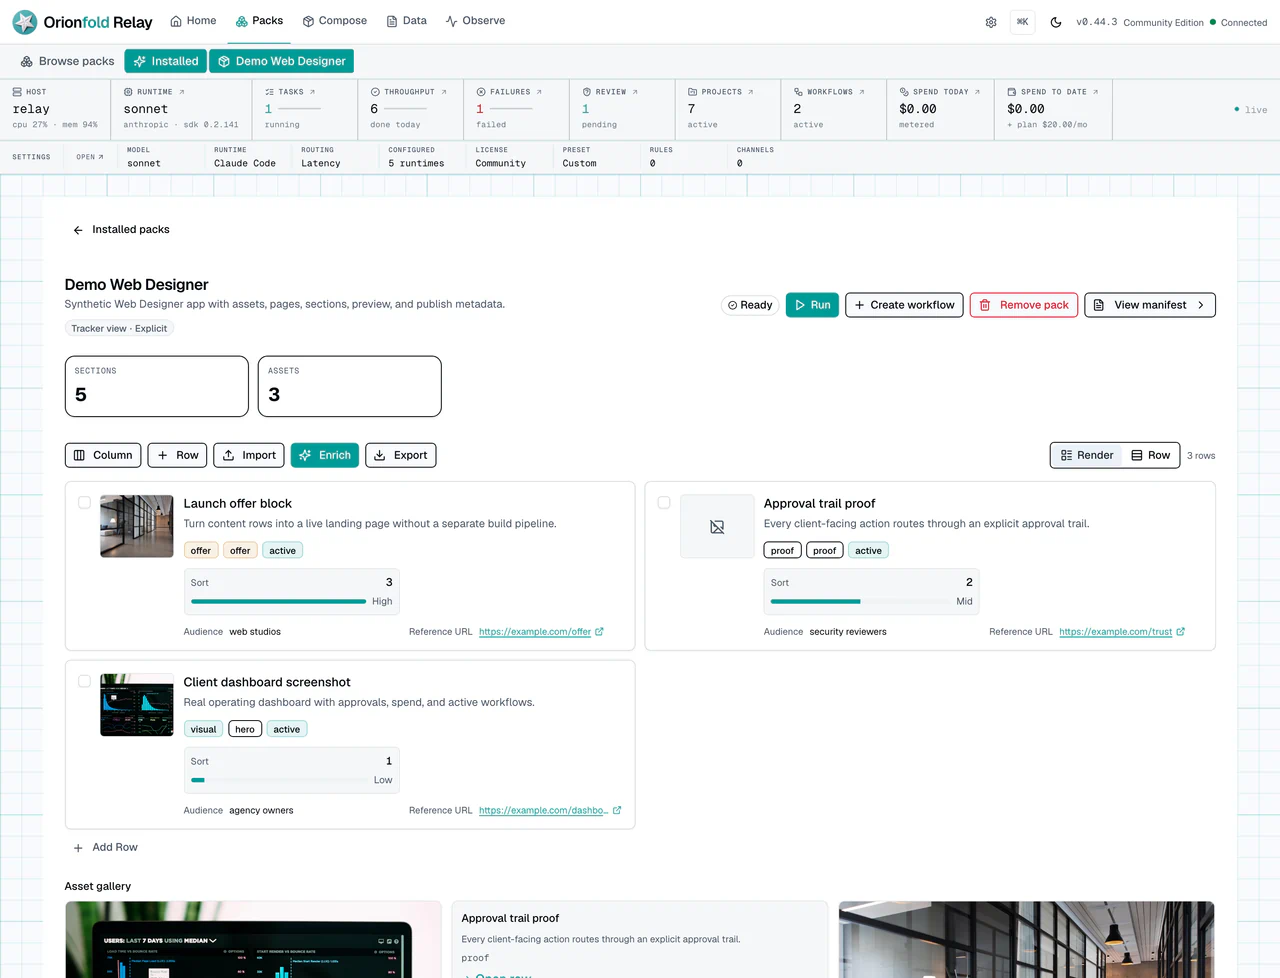Click the visual tag on Client dashboard
The image size is (1280, 978).
tap(204, 730)
